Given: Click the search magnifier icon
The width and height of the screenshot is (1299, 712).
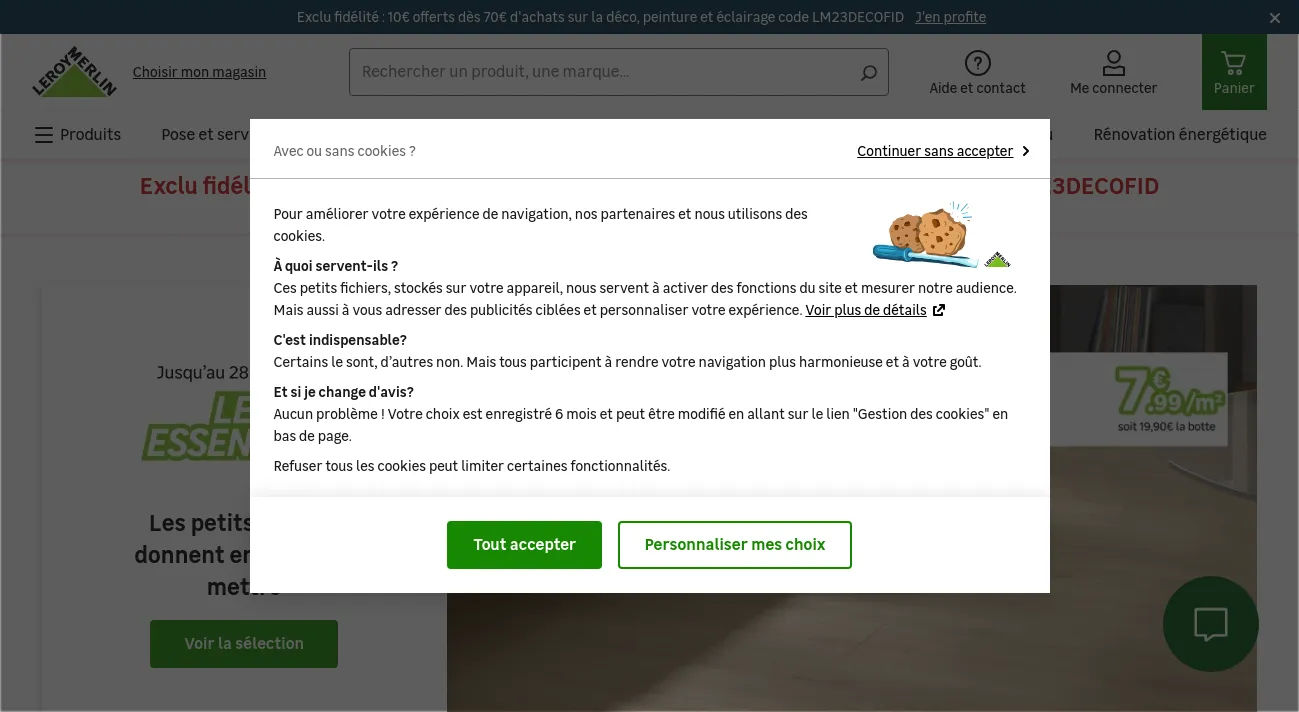Looking at the screenshot, I should pyautogui.click(x=868, y=72).
